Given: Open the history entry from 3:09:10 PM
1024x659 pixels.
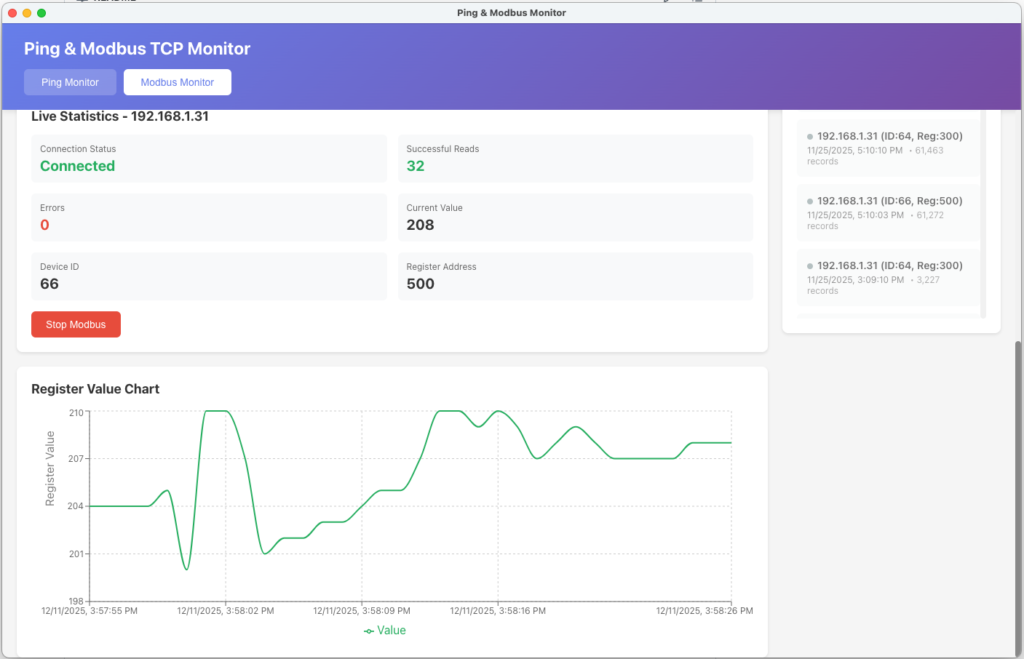Looking at the screenshot, I should (x=888, y=277).
